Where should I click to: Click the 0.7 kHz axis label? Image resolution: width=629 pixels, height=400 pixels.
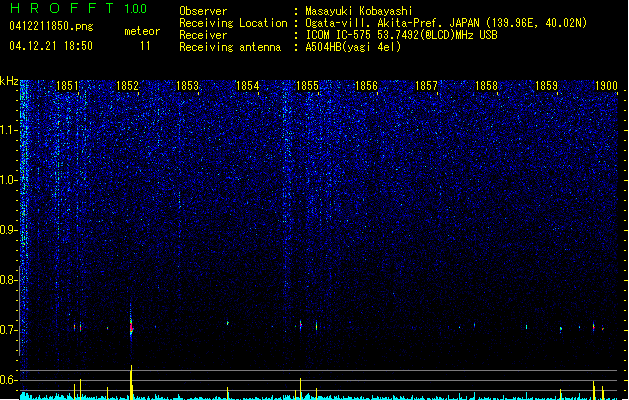pos(8,330)
